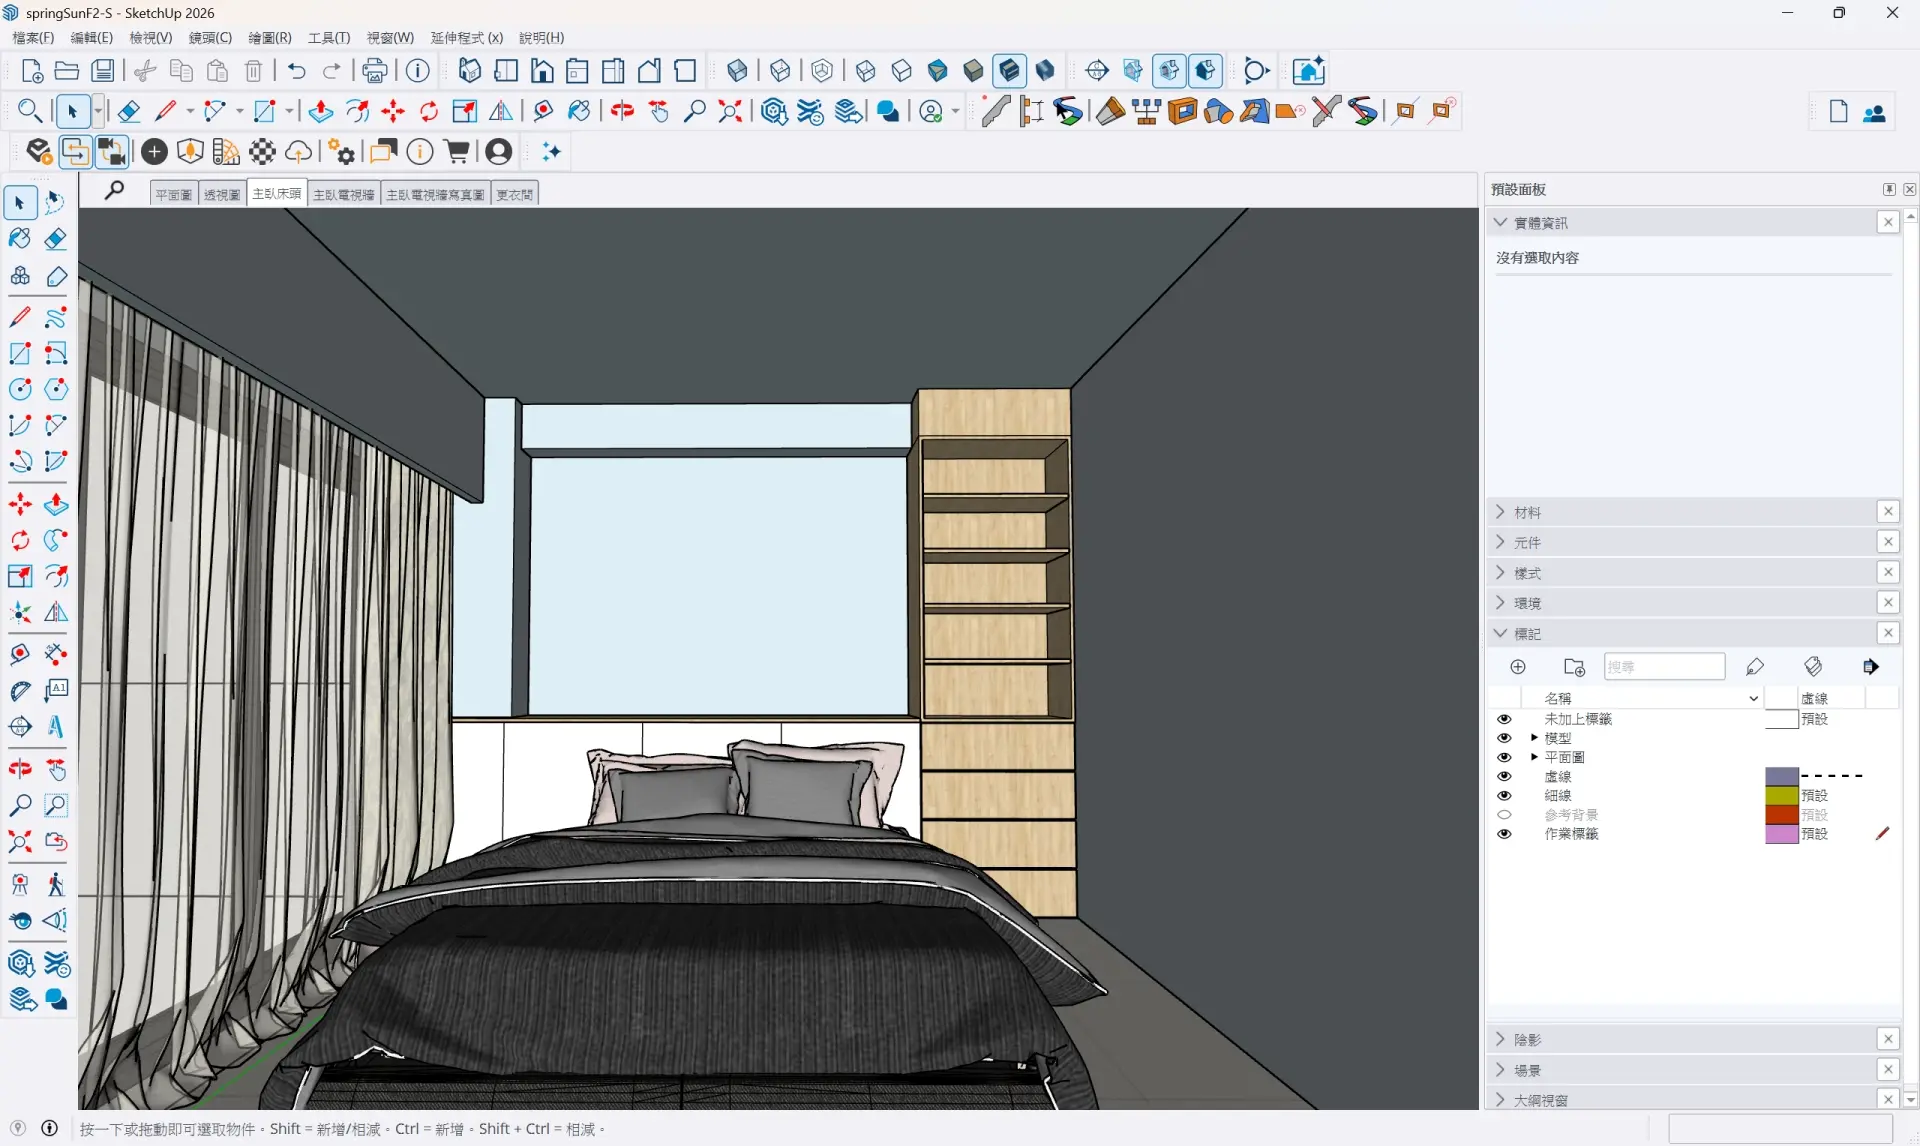Select the Walk tool in the left toolbar
This screenshot has height=1146, width=1920.
pyautogui.click(x=56, y=884)
